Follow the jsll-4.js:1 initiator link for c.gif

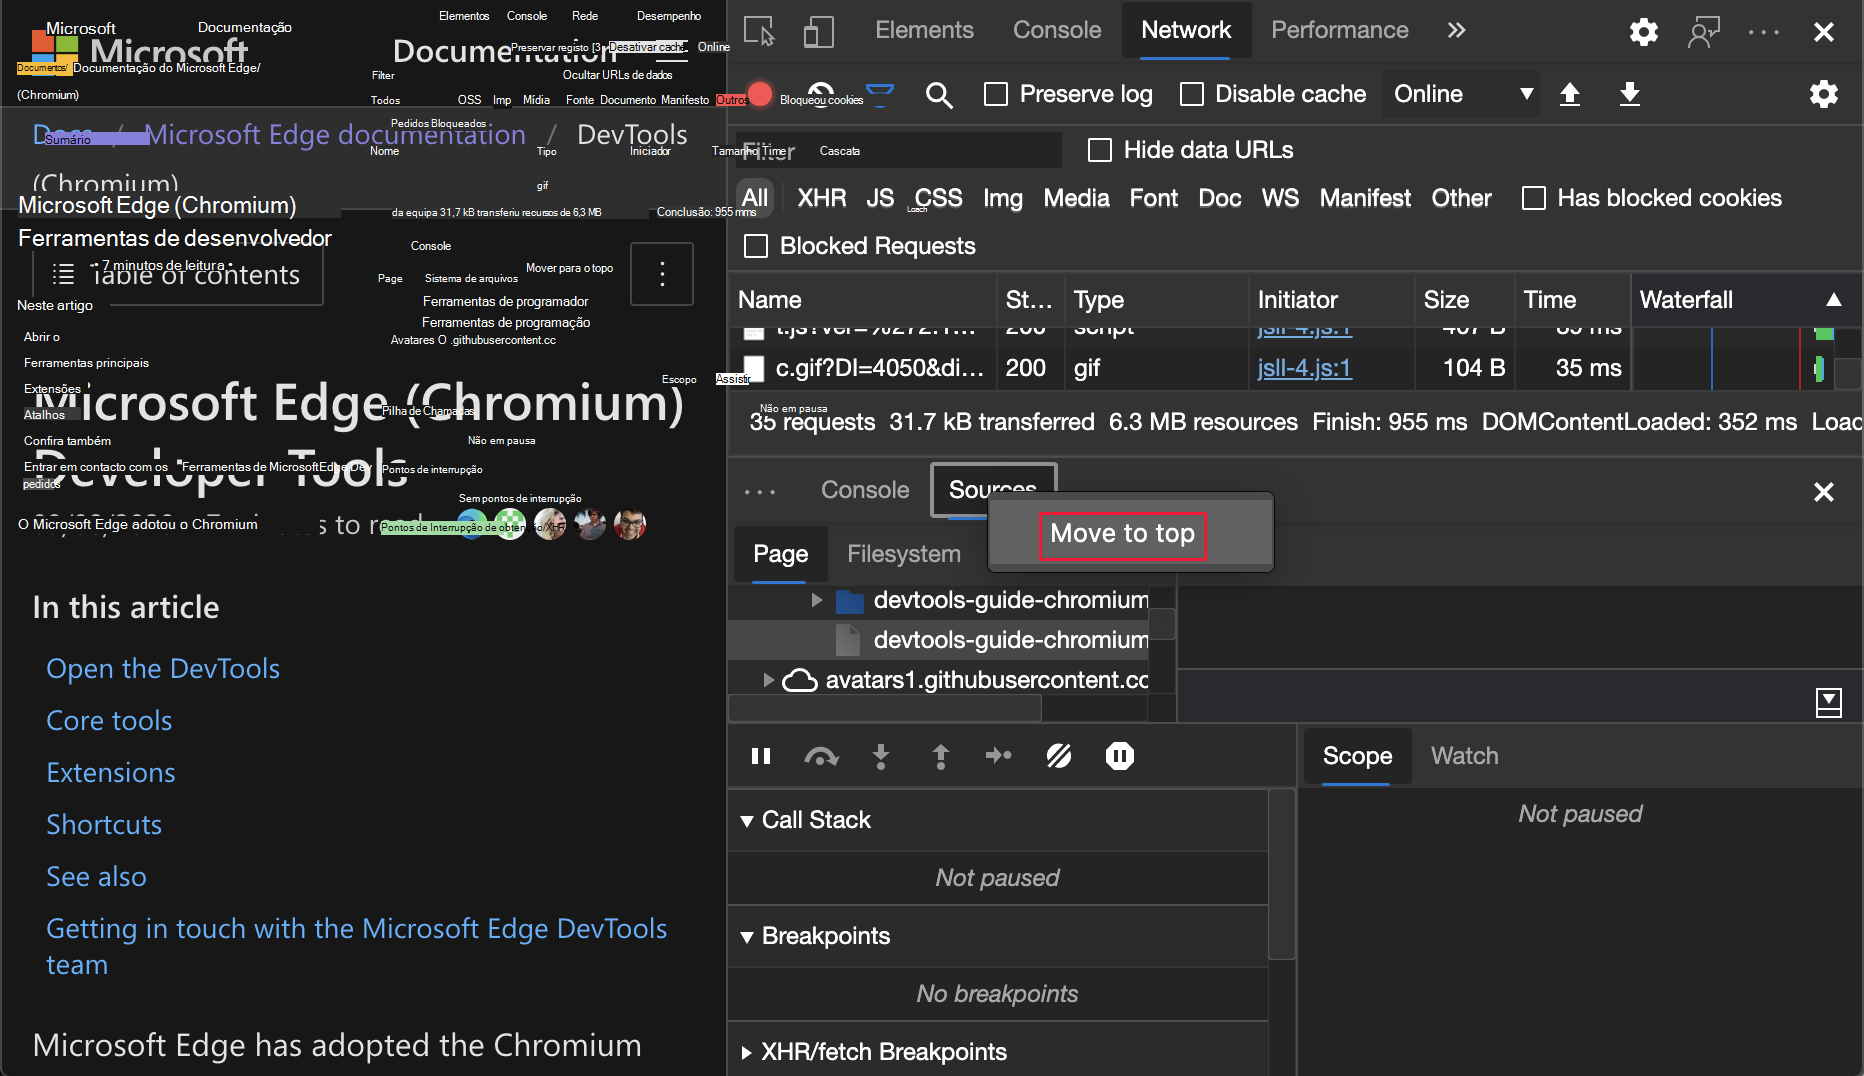(x=1304, y=368)
